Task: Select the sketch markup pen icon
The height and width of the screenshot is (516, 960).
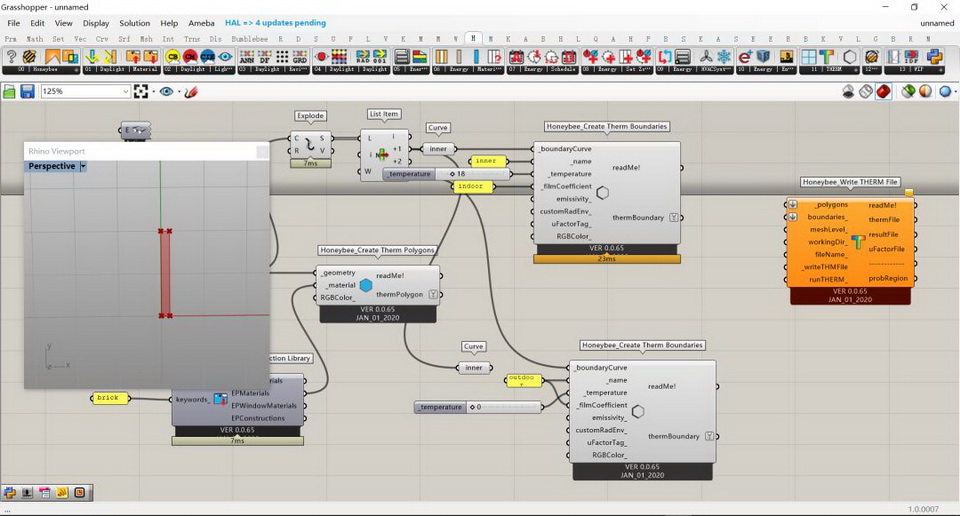Action: (191, 91)
